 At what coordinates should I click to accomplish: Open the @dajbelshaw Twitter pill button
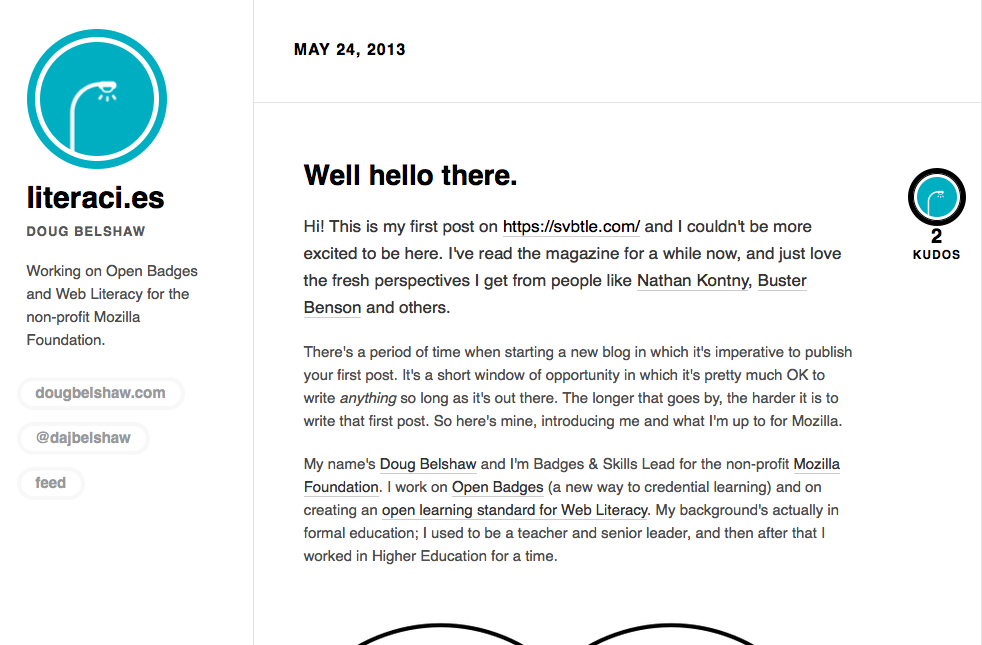(x=83, y=438)
